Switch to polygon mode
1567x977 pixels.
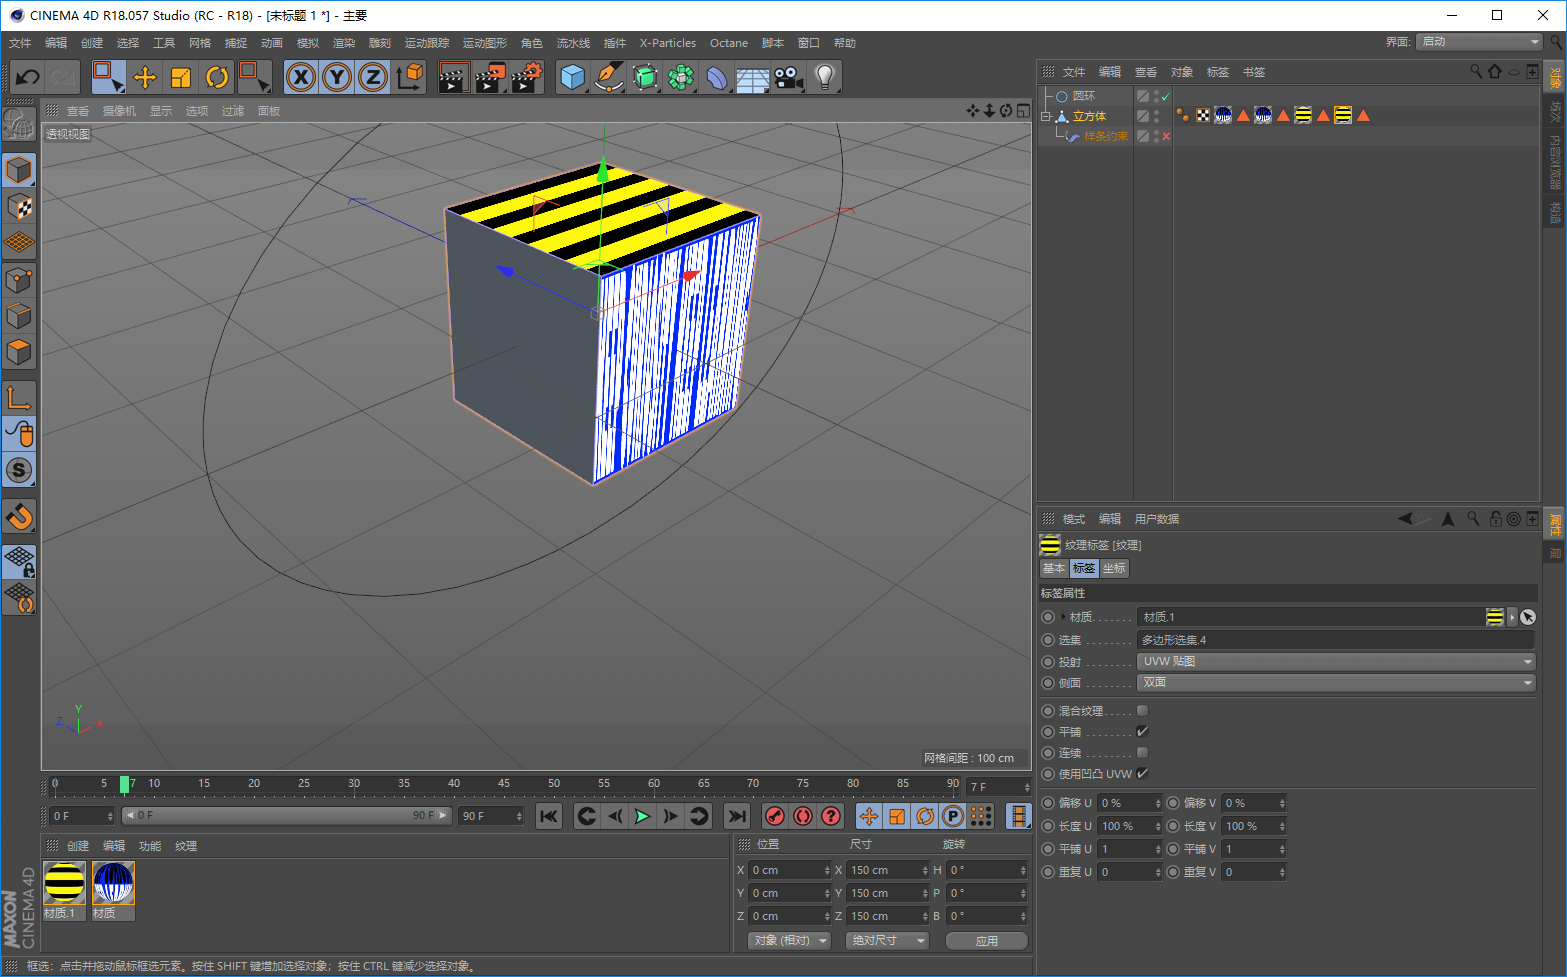[x=19, y=352]
